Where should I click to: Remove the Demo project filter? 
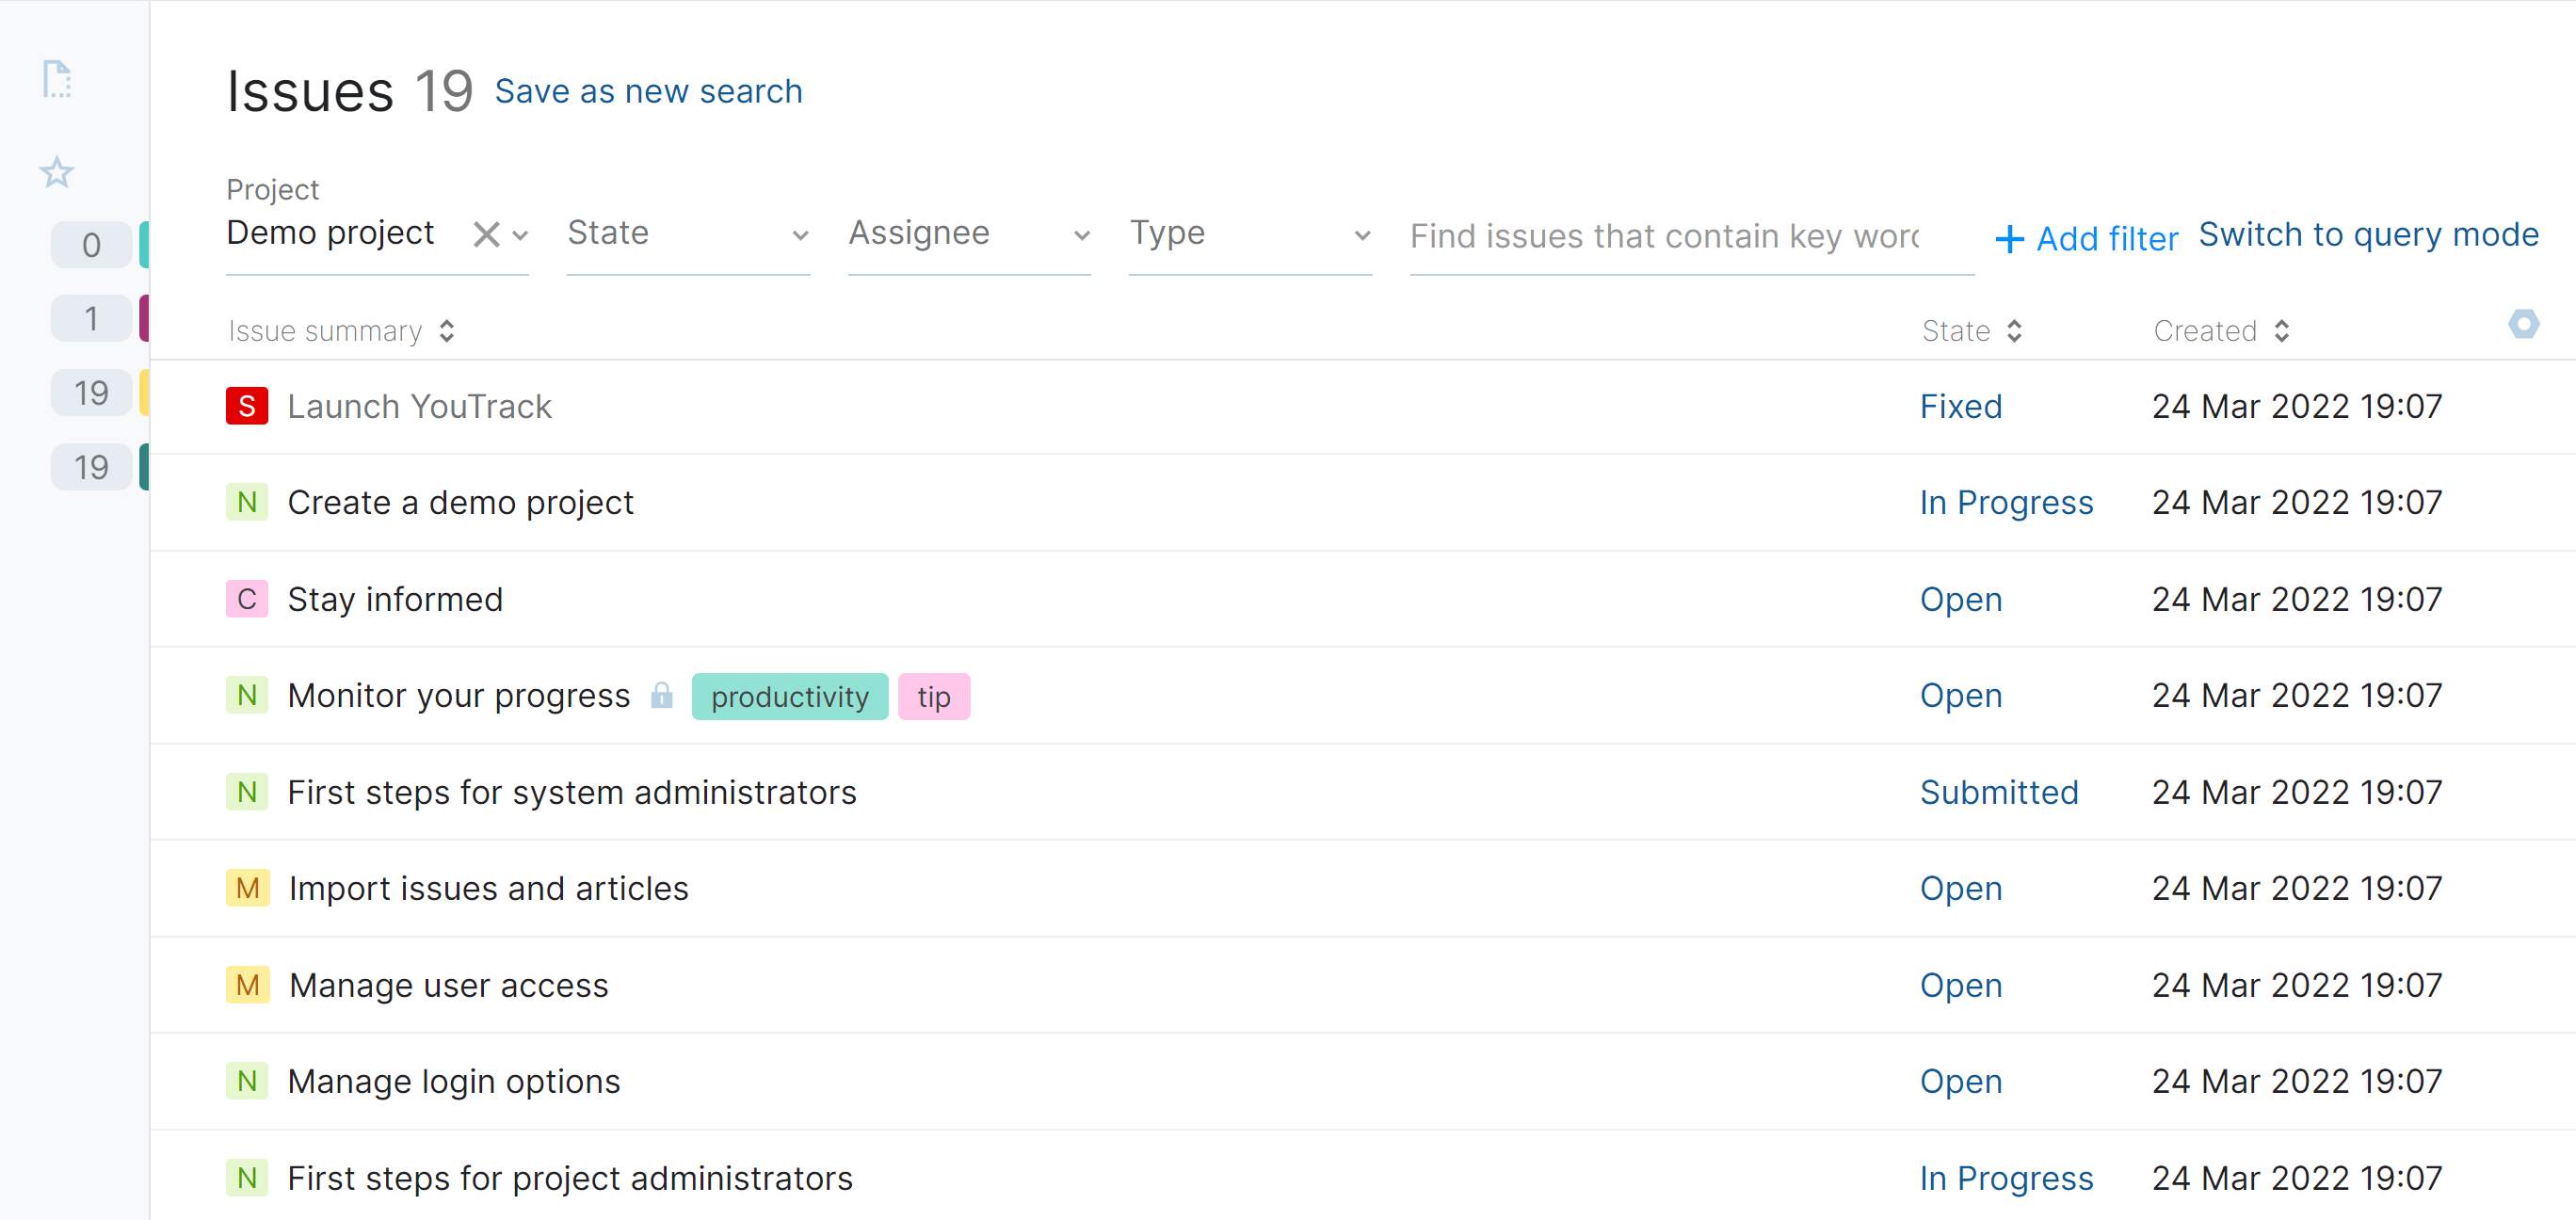click(486, 235)
